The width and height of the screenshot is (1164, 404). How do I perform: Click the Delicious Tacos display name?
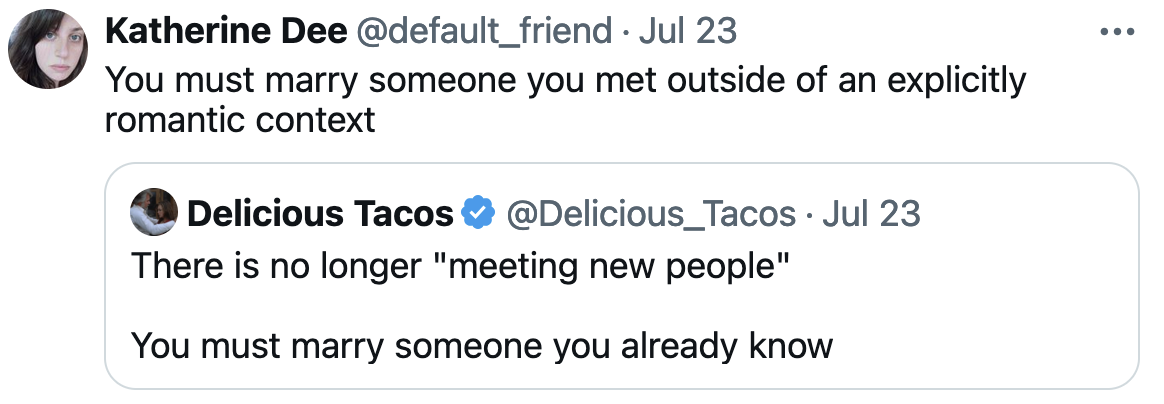click(320, 213)
